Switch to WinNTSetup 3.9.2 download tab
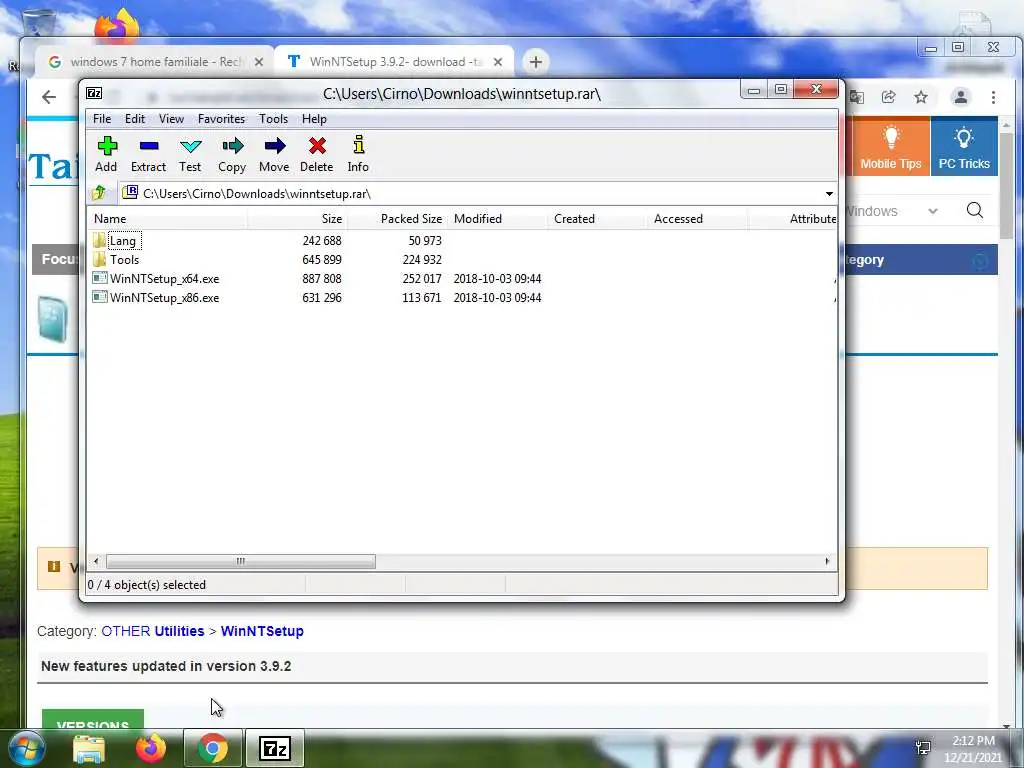Screen dimensions: 1024x768 (x=394, y=62)
